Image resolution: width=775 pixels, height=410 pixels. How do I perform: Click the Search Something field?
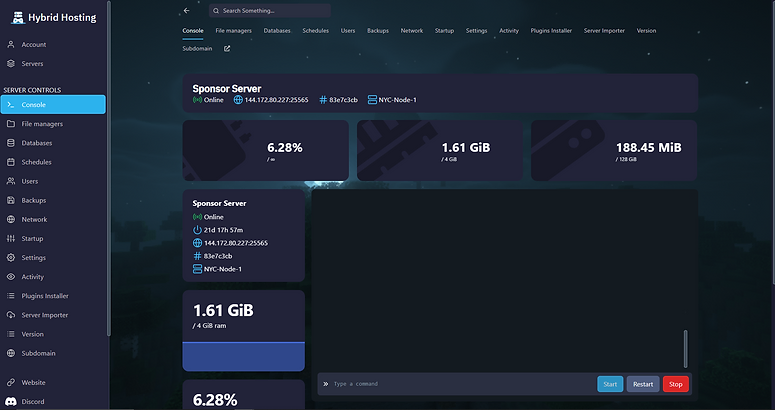pos(270,10)
